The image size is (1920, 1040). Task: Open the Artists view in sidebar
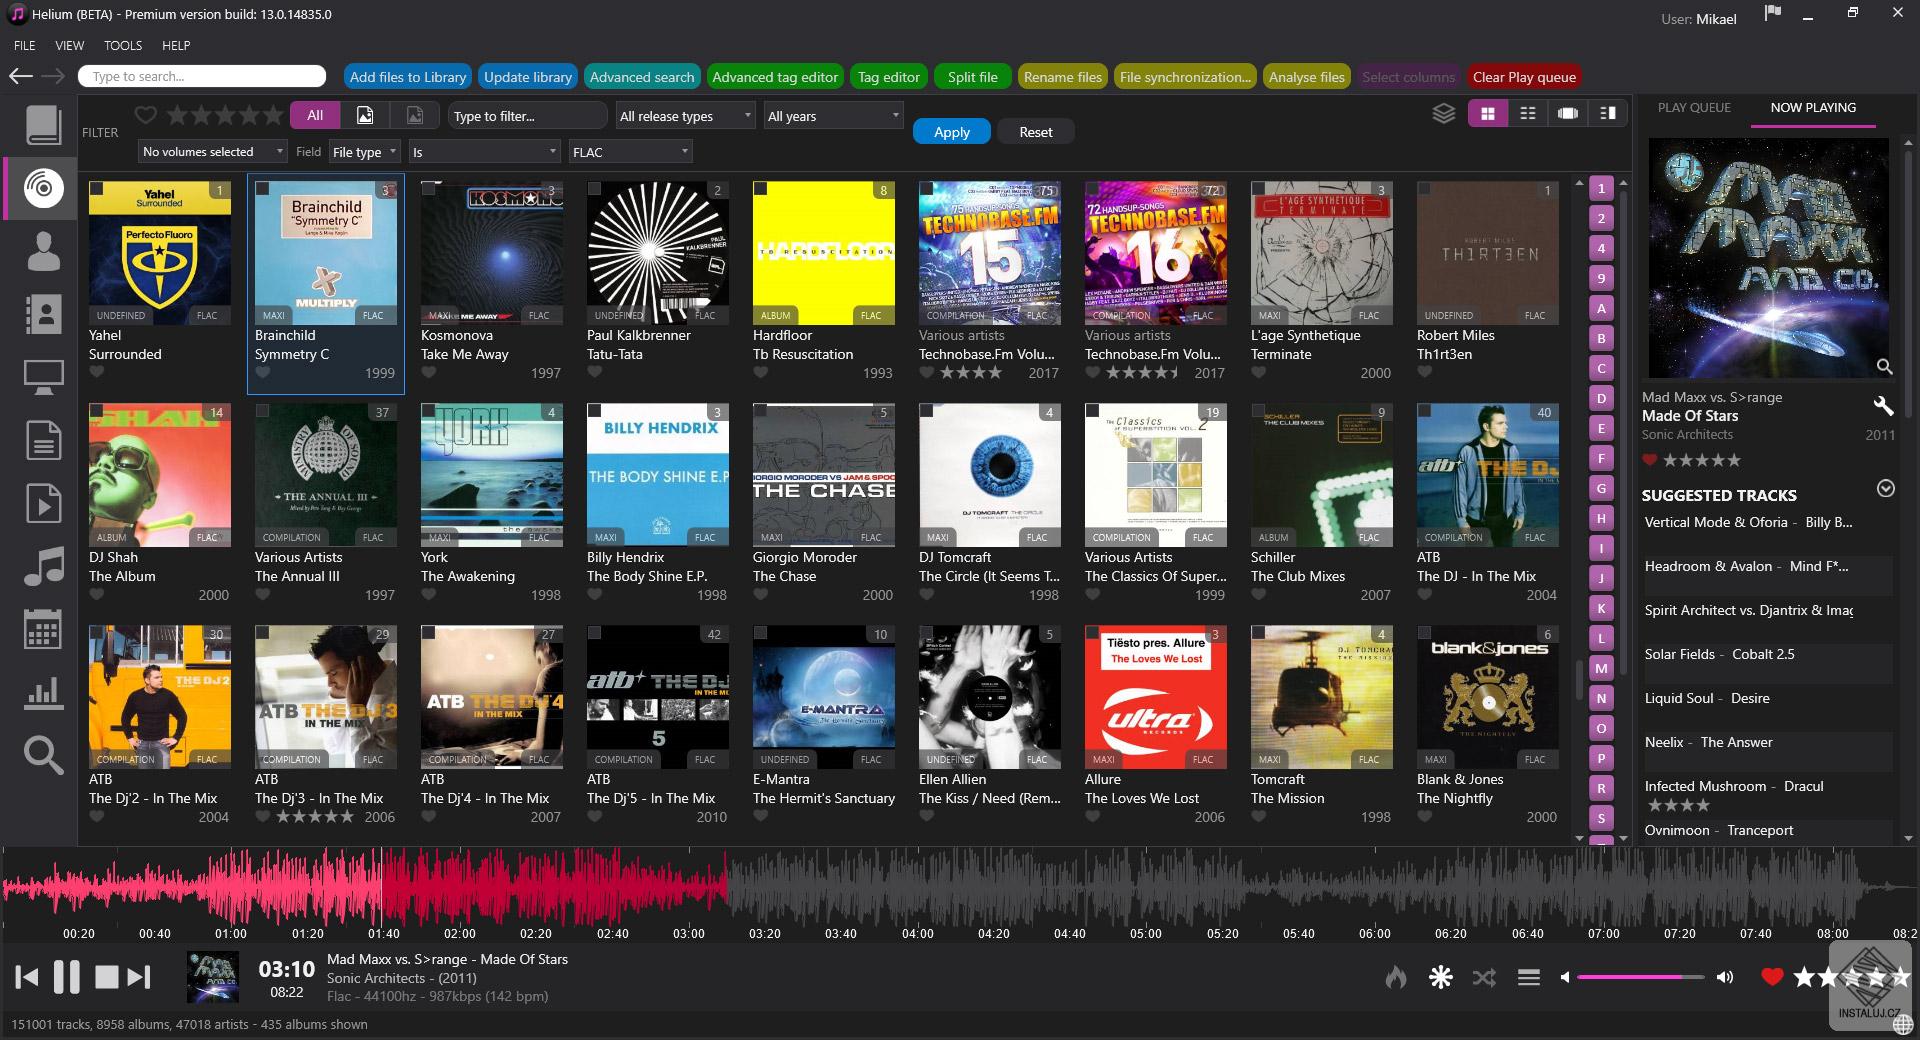[44, 251]
